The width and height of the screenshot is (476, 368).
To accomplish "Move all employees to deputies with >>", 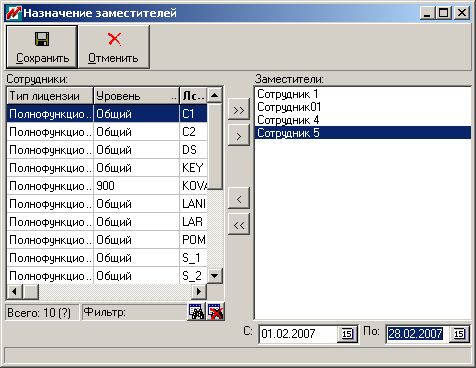I will pyautogui.click(x=239, y=109).
